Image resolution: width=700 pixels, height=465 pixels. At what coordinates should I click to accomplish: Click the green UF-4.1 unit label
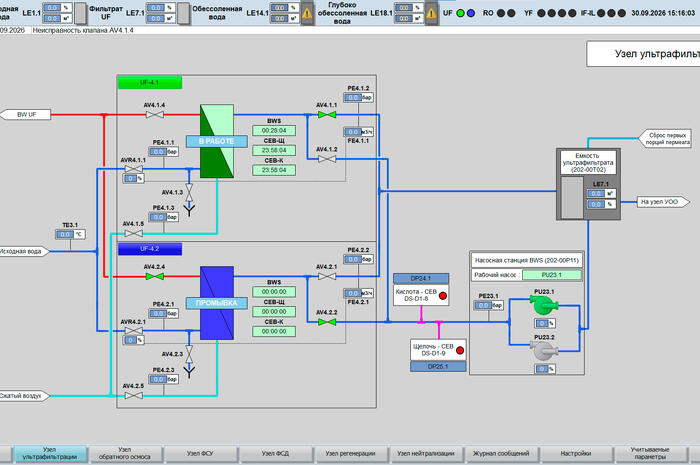coord(150,83)
